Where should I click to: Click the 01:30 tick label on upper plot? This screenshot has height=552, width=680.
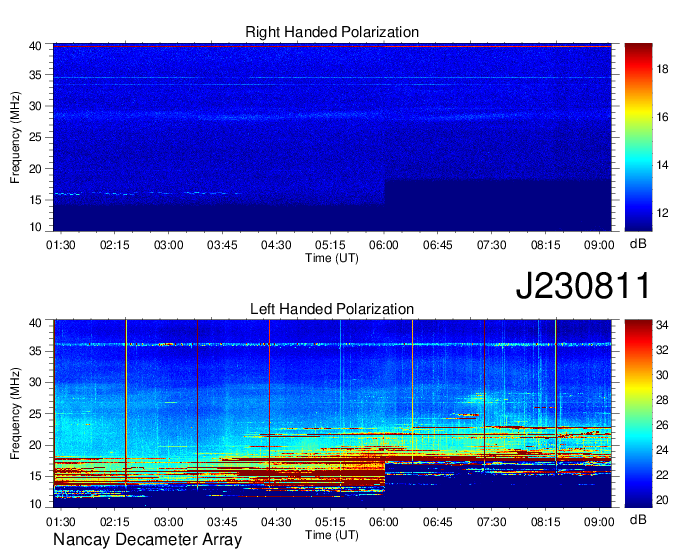tap(61, 245)
